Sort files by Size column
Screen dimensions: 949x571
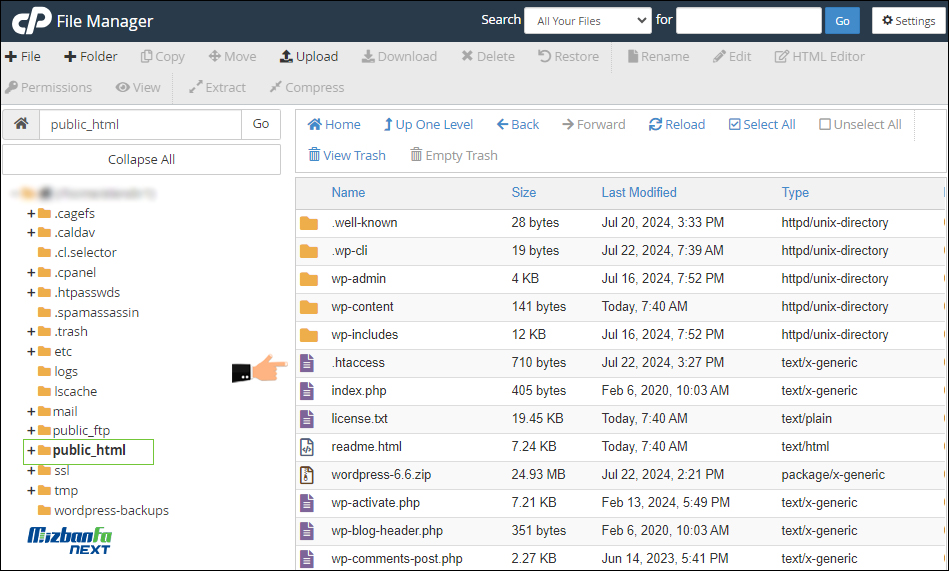click(x=524, y=193)
